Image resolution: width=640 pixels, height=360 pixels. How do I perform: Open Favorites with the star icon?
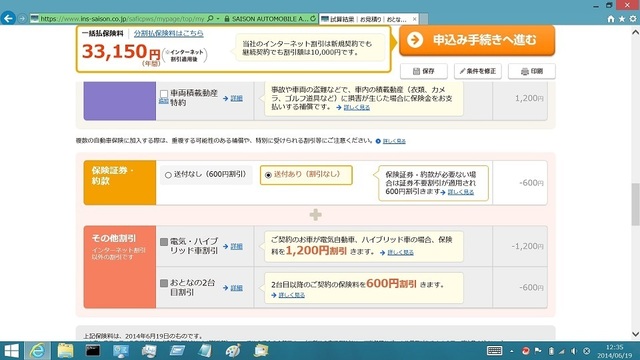click(622, 19)
